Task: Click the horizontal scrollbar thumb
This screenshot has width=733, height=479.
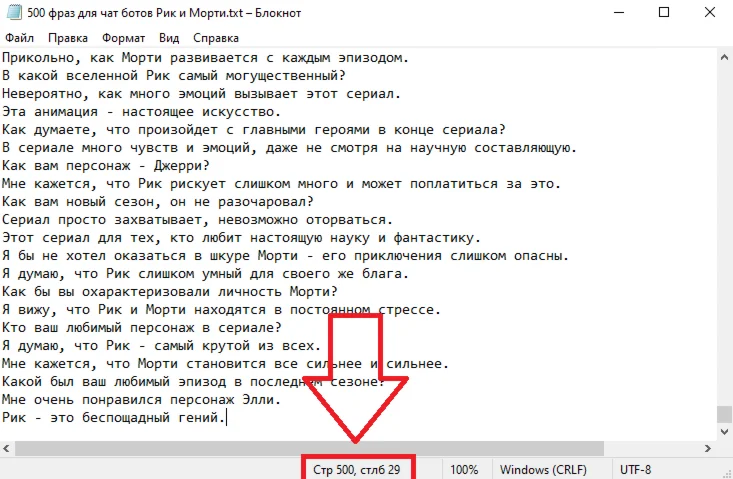Action: tap(309, 449)
